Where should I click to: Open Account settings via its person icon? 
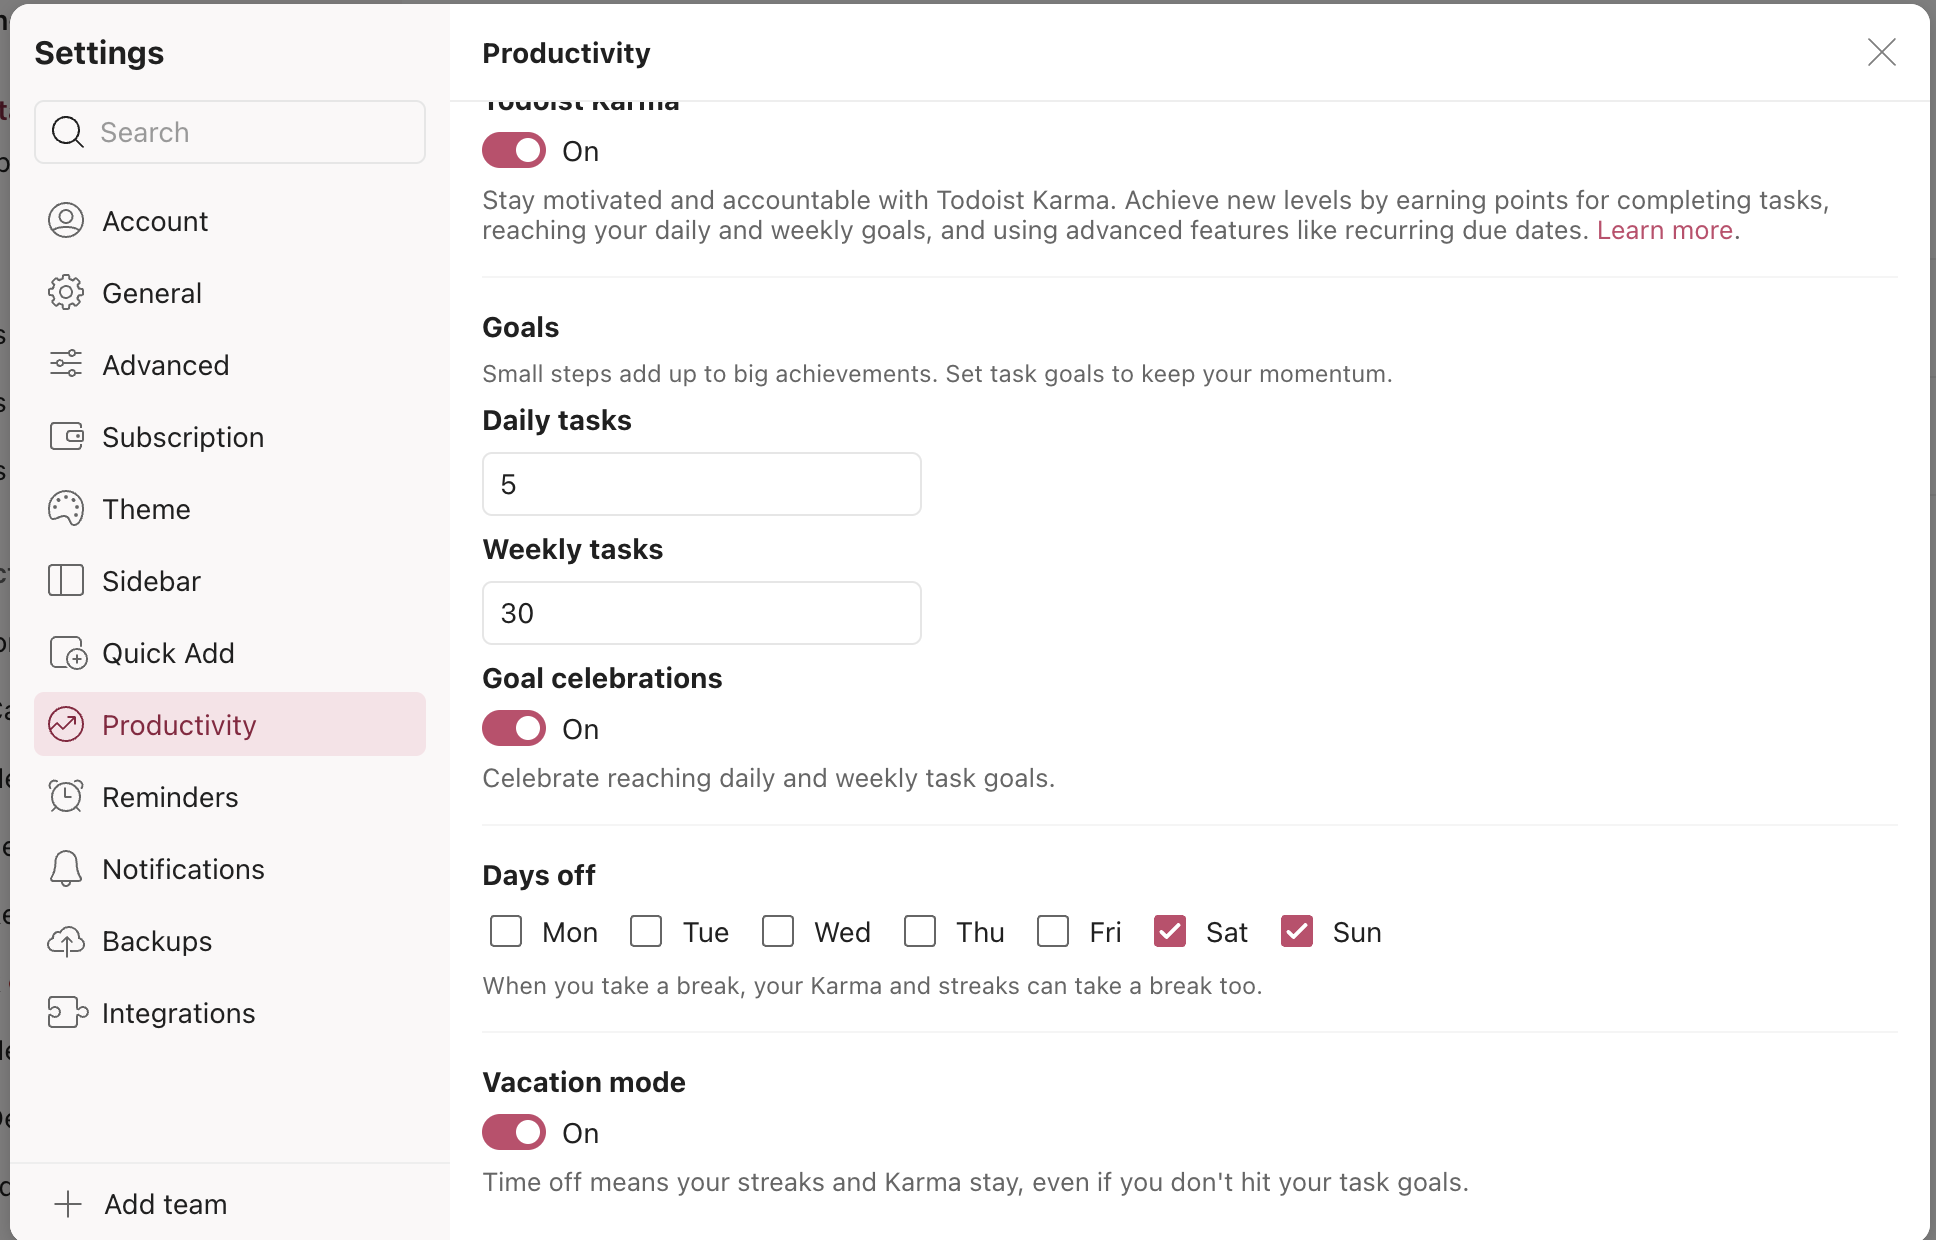pos(66,220)
